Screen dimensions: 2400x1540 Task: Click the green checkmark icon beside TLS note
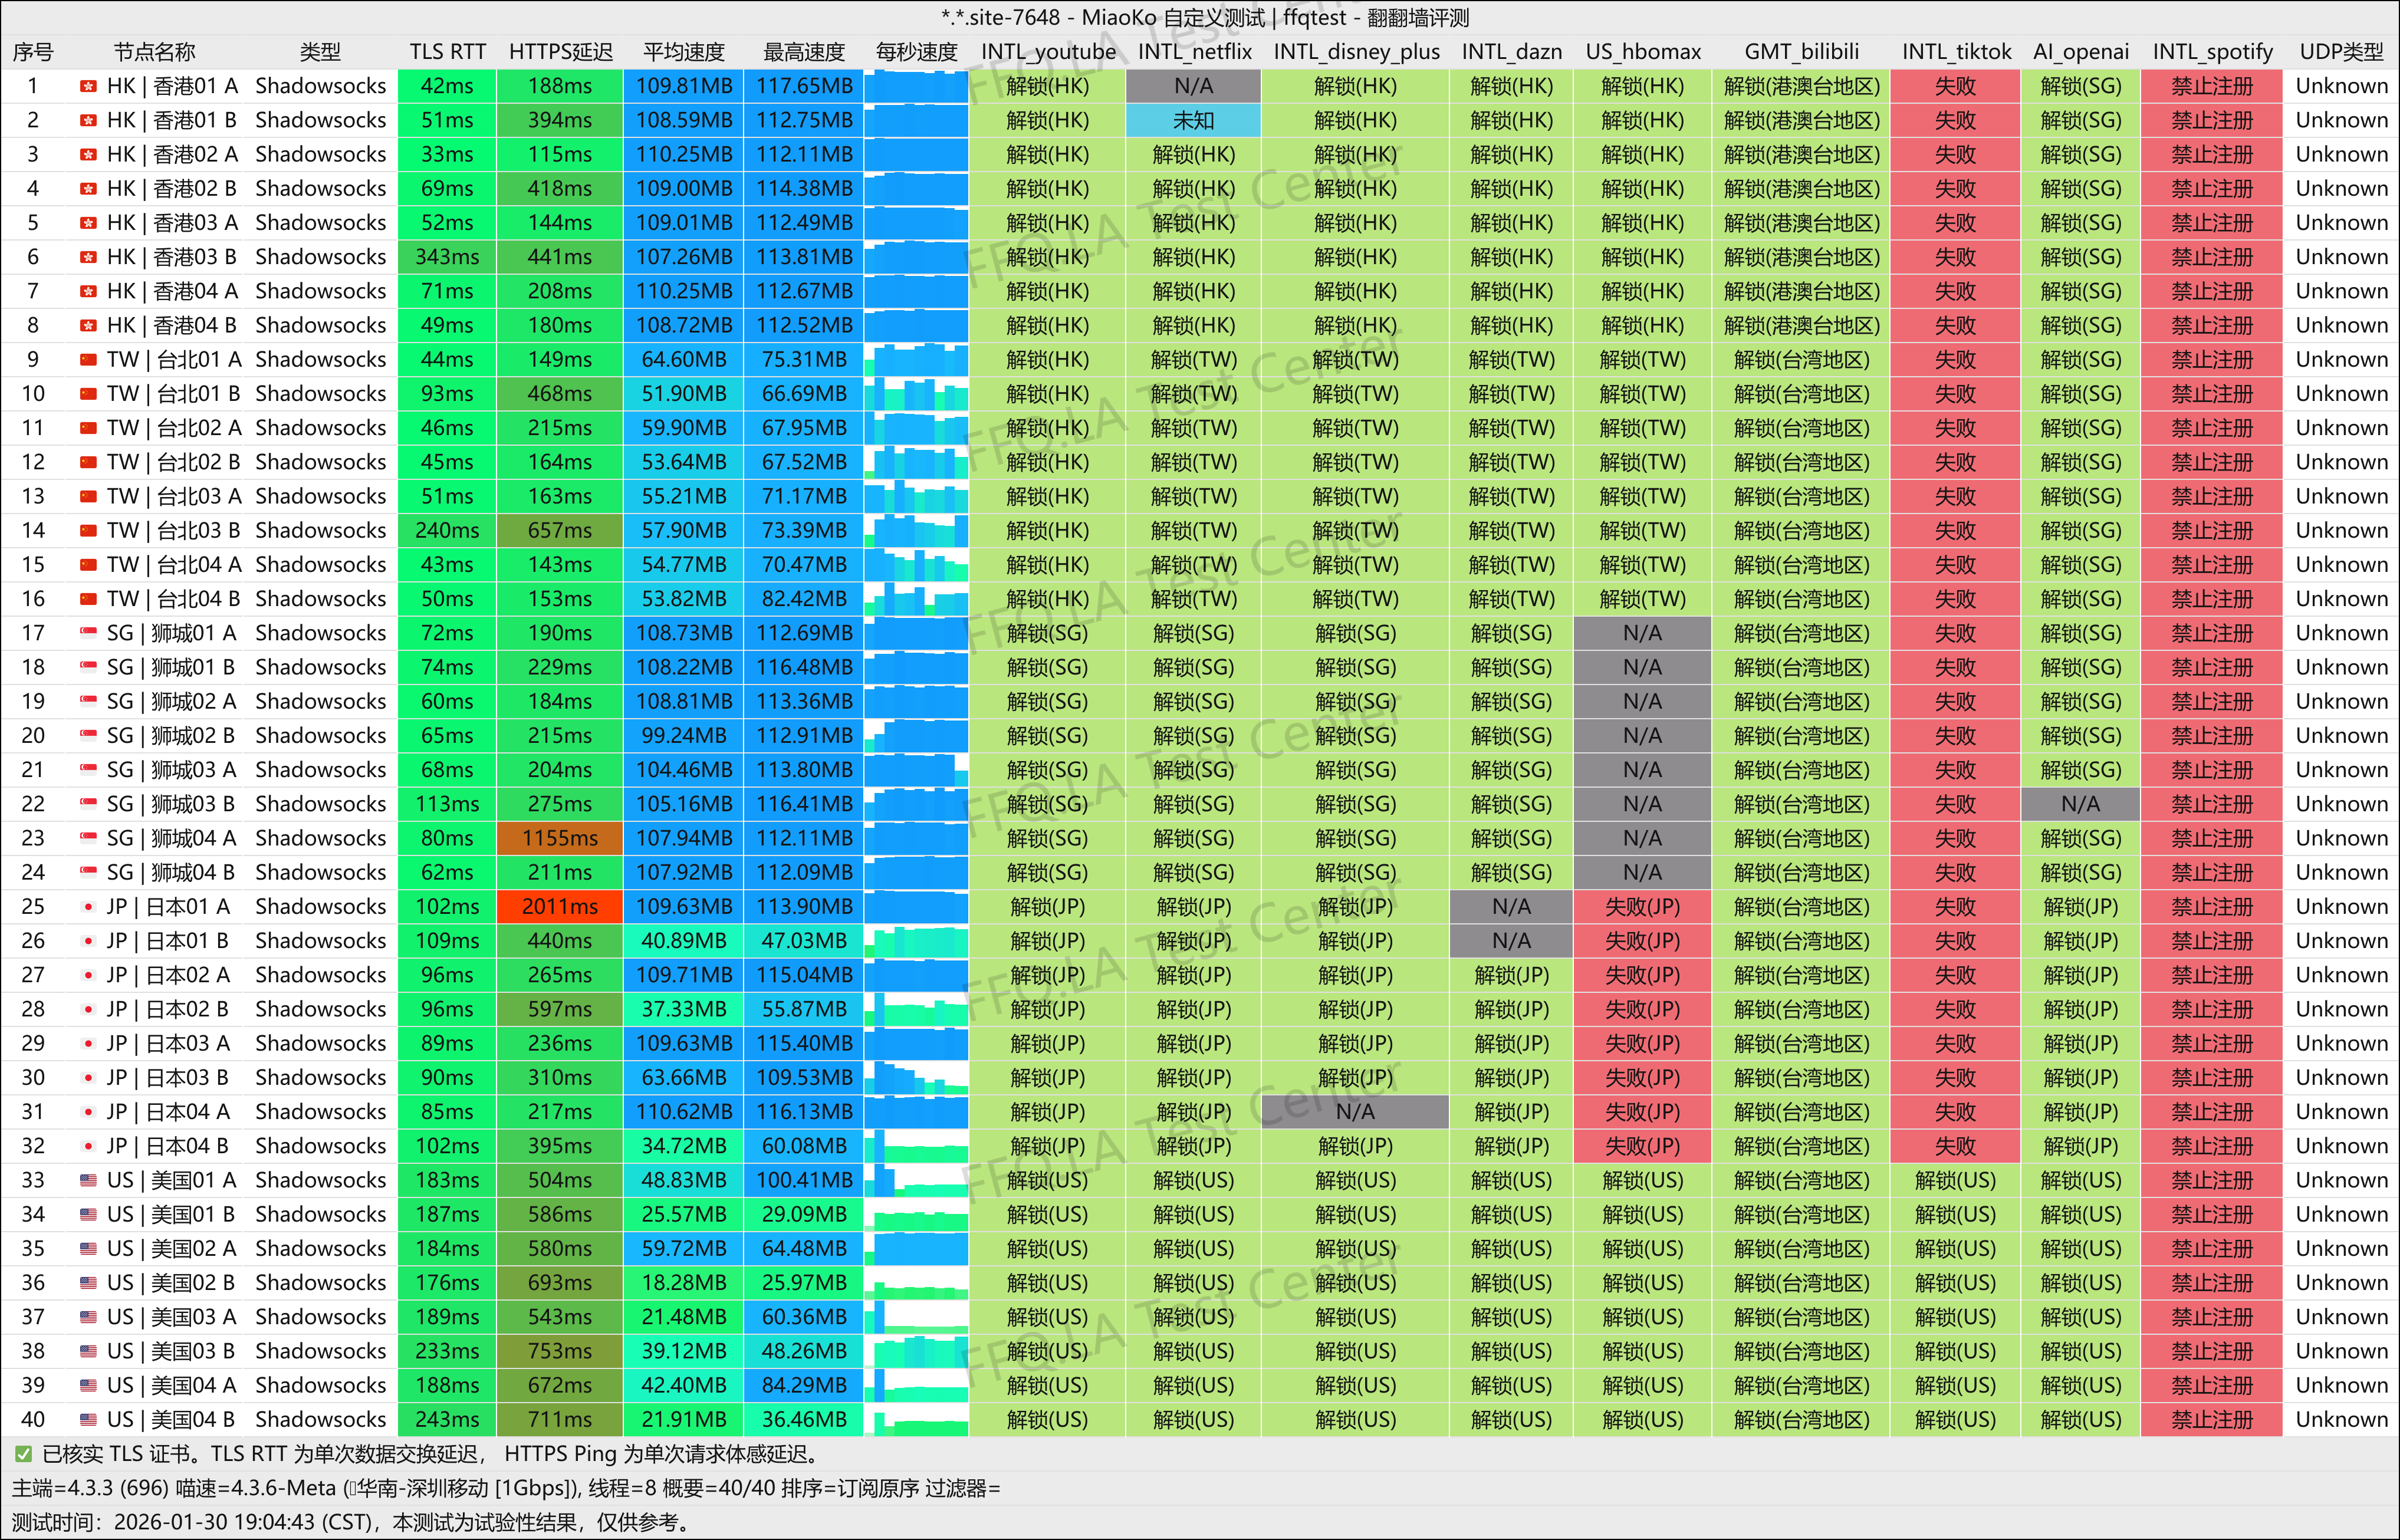pos(23,1455)
